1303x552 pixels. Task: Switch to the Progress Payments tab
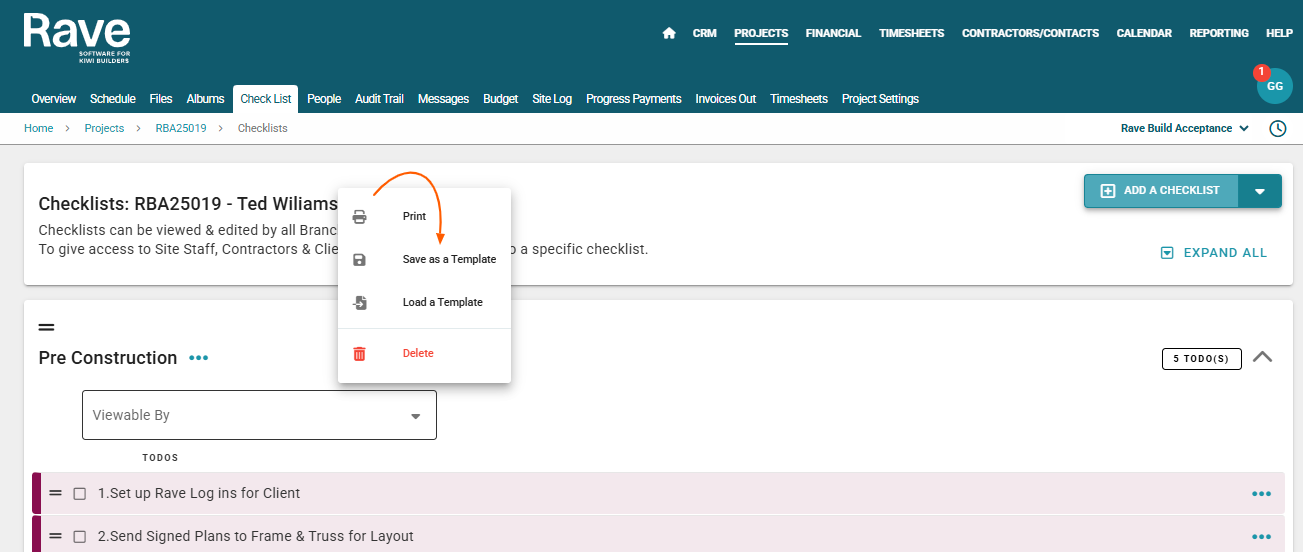(x=634, y=99)
